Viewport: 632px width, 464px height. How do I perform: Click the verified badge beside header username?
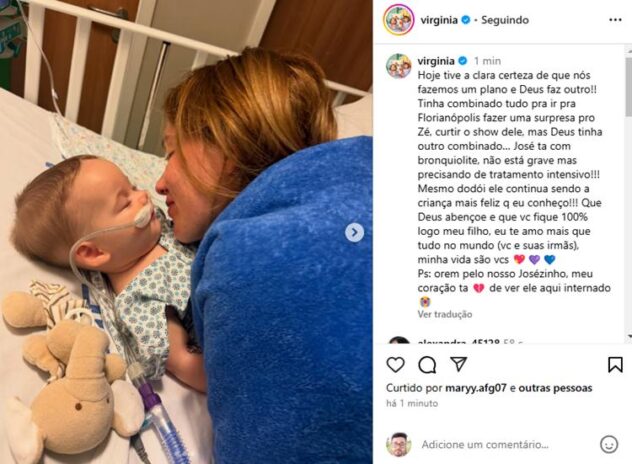466,20
